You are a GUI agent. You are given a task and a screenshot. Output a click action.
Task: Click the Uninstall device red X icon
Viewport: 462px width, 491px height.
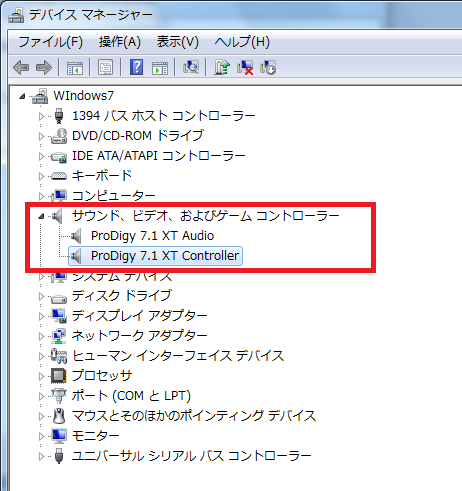245,67
